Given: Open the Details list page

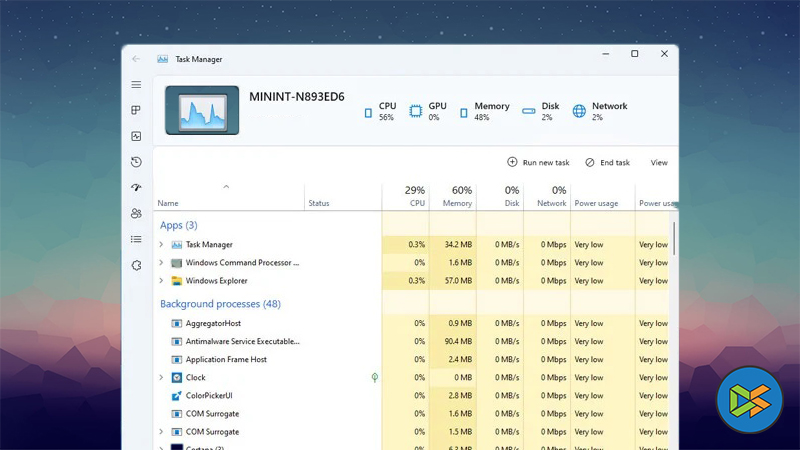Looking at the screenshot, I should (136, 239).
